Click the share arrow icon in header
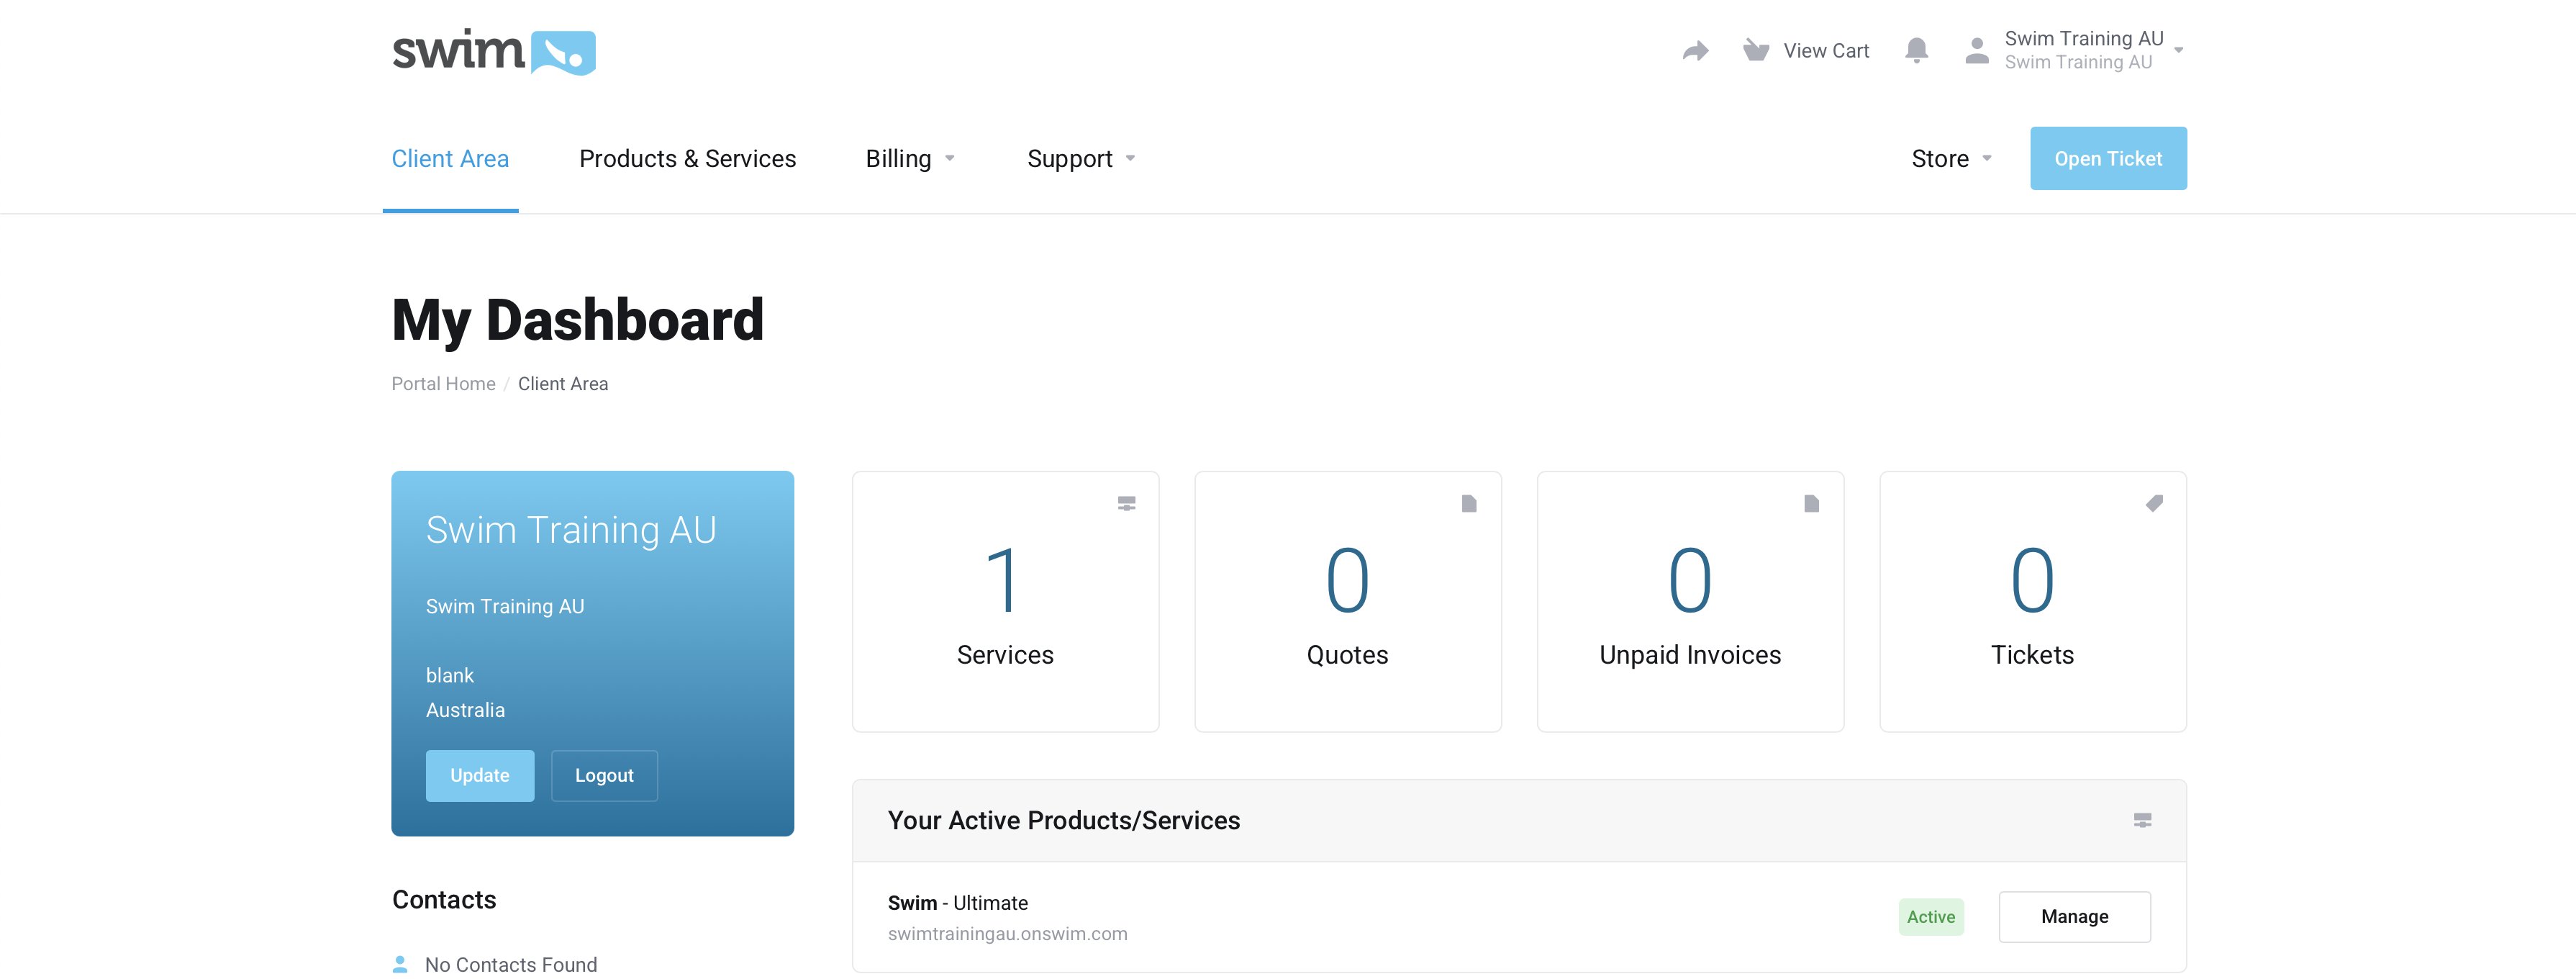 point(1695,51)
